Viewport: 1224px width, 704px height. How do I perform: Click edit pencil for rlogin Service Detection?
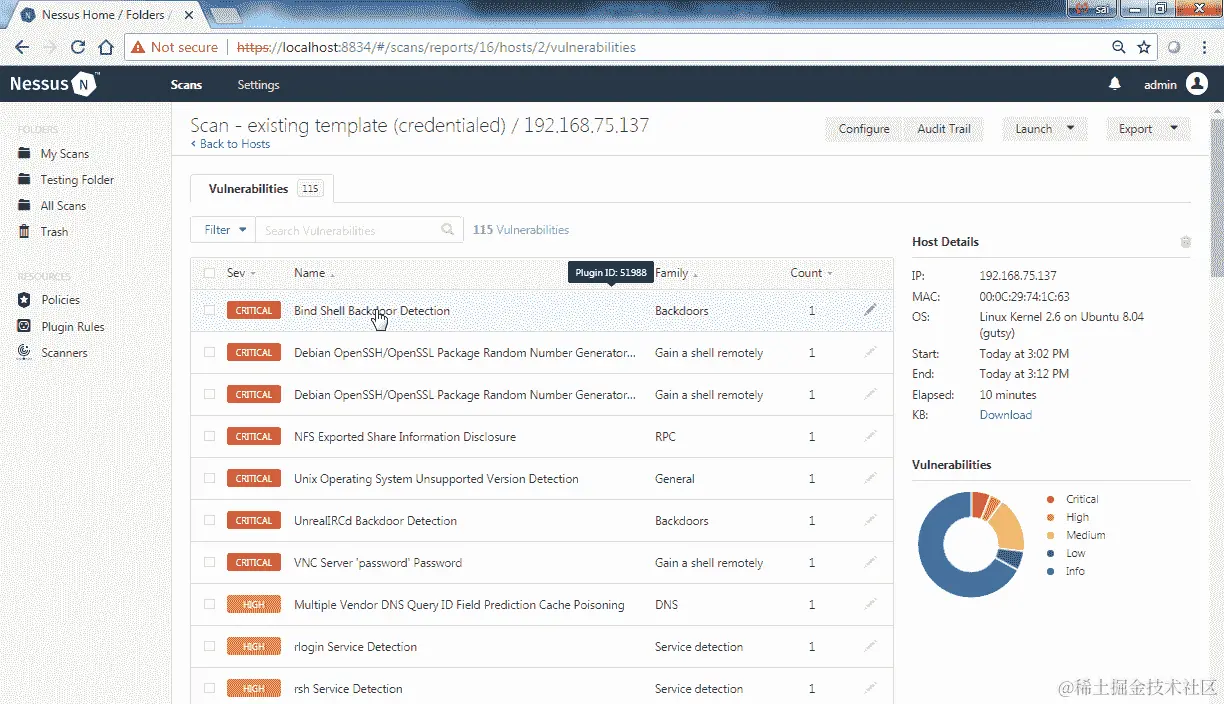(x=870, y=646)
